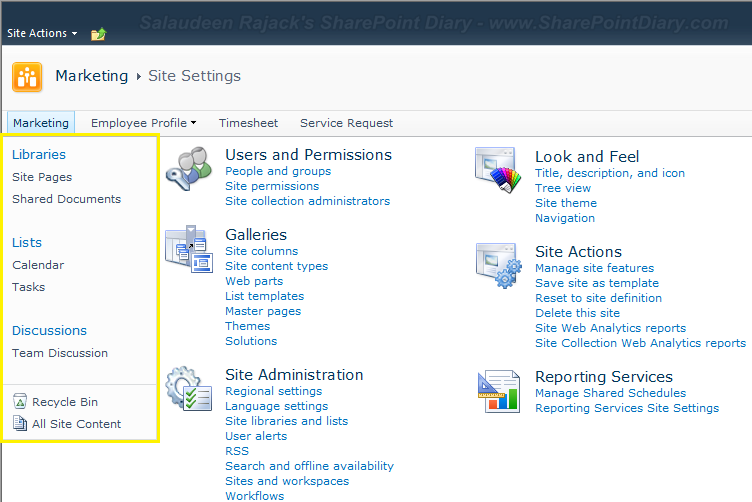Click the Site Actions section gear icon
This screenshot has height=502, width=752.
point(499,266)
